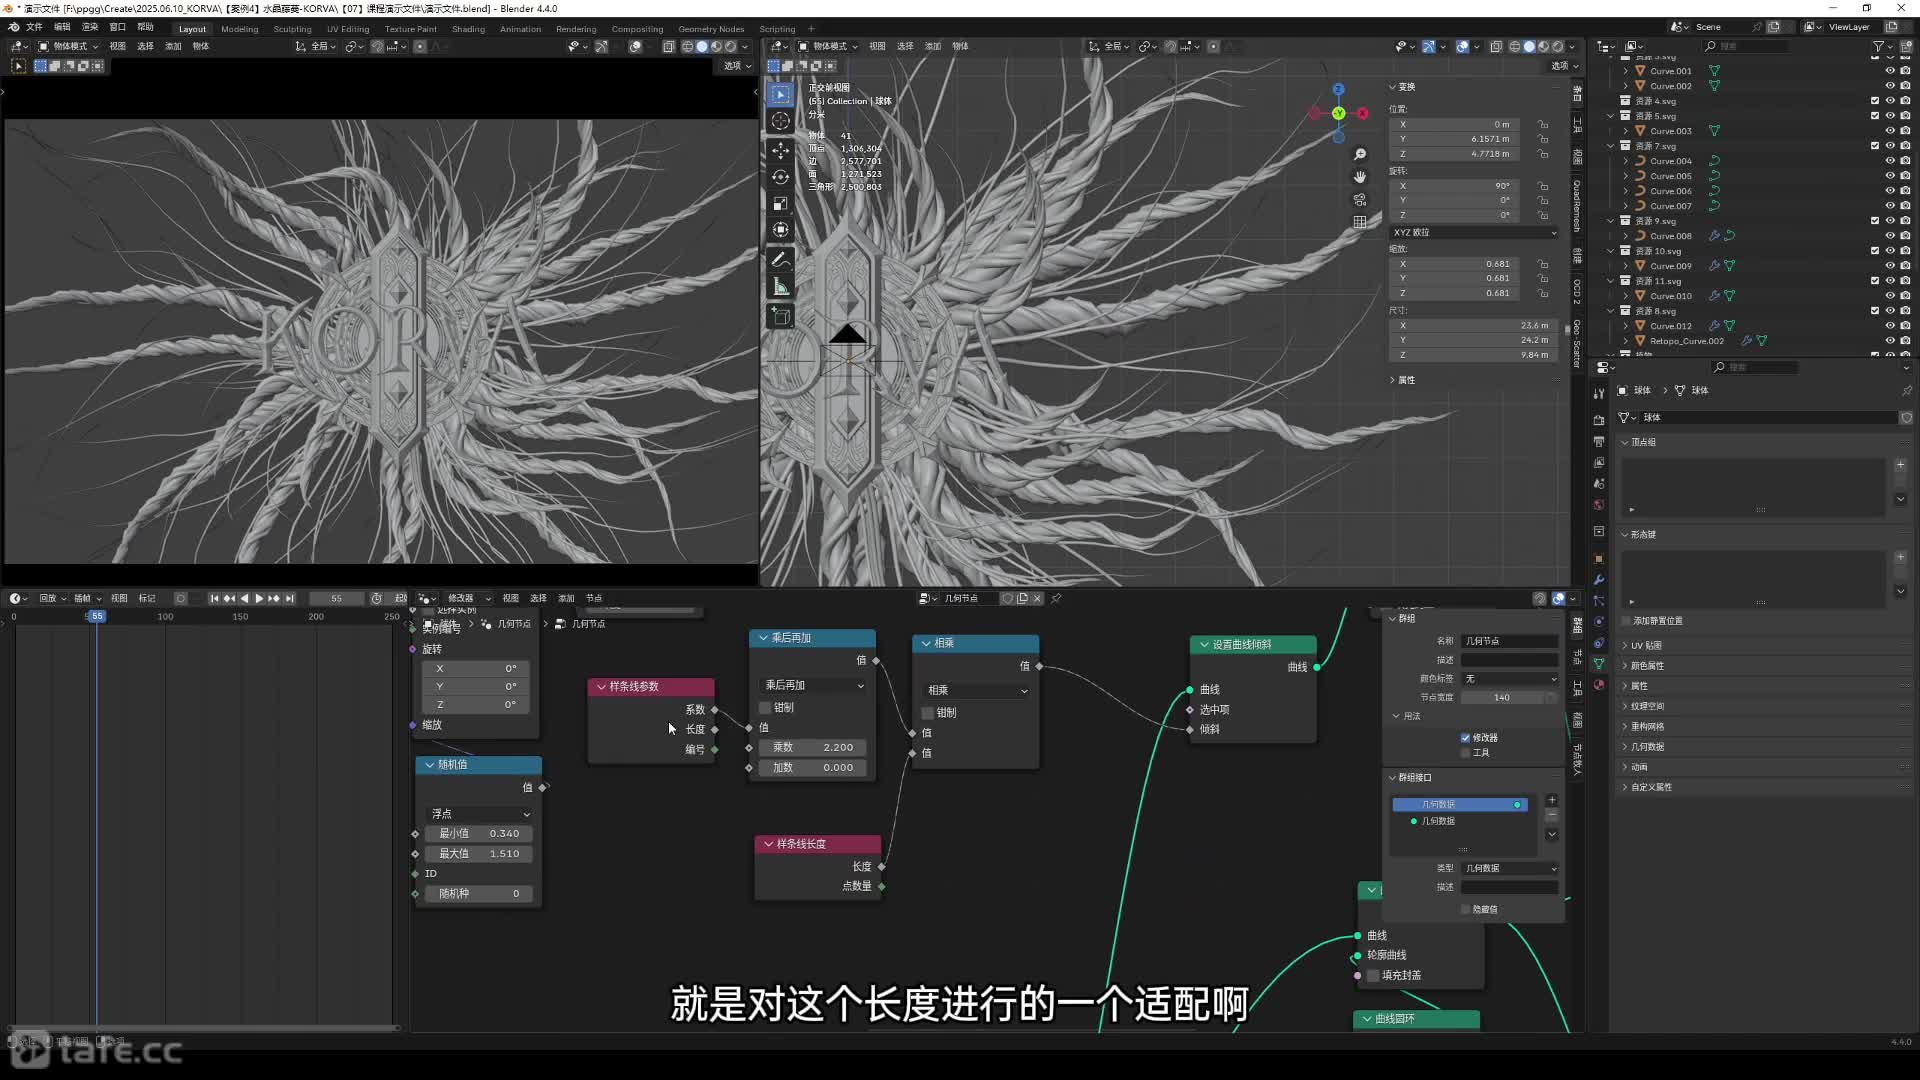The image size is (1920, 1080).
Task: Open the Modifiers wrench tab in Properties
Action: (1598, 580)
